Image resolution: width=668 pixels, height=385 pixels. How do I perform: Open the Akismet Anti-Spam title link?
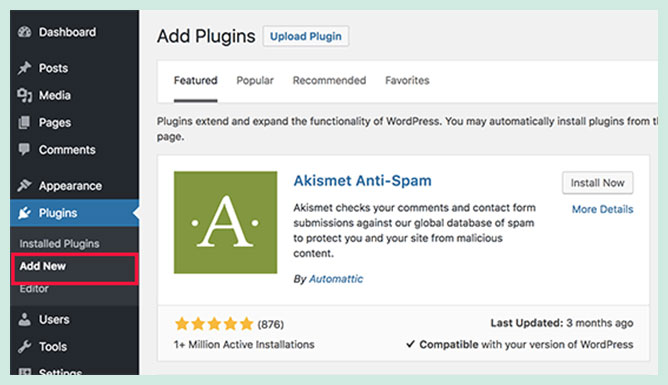363,181
